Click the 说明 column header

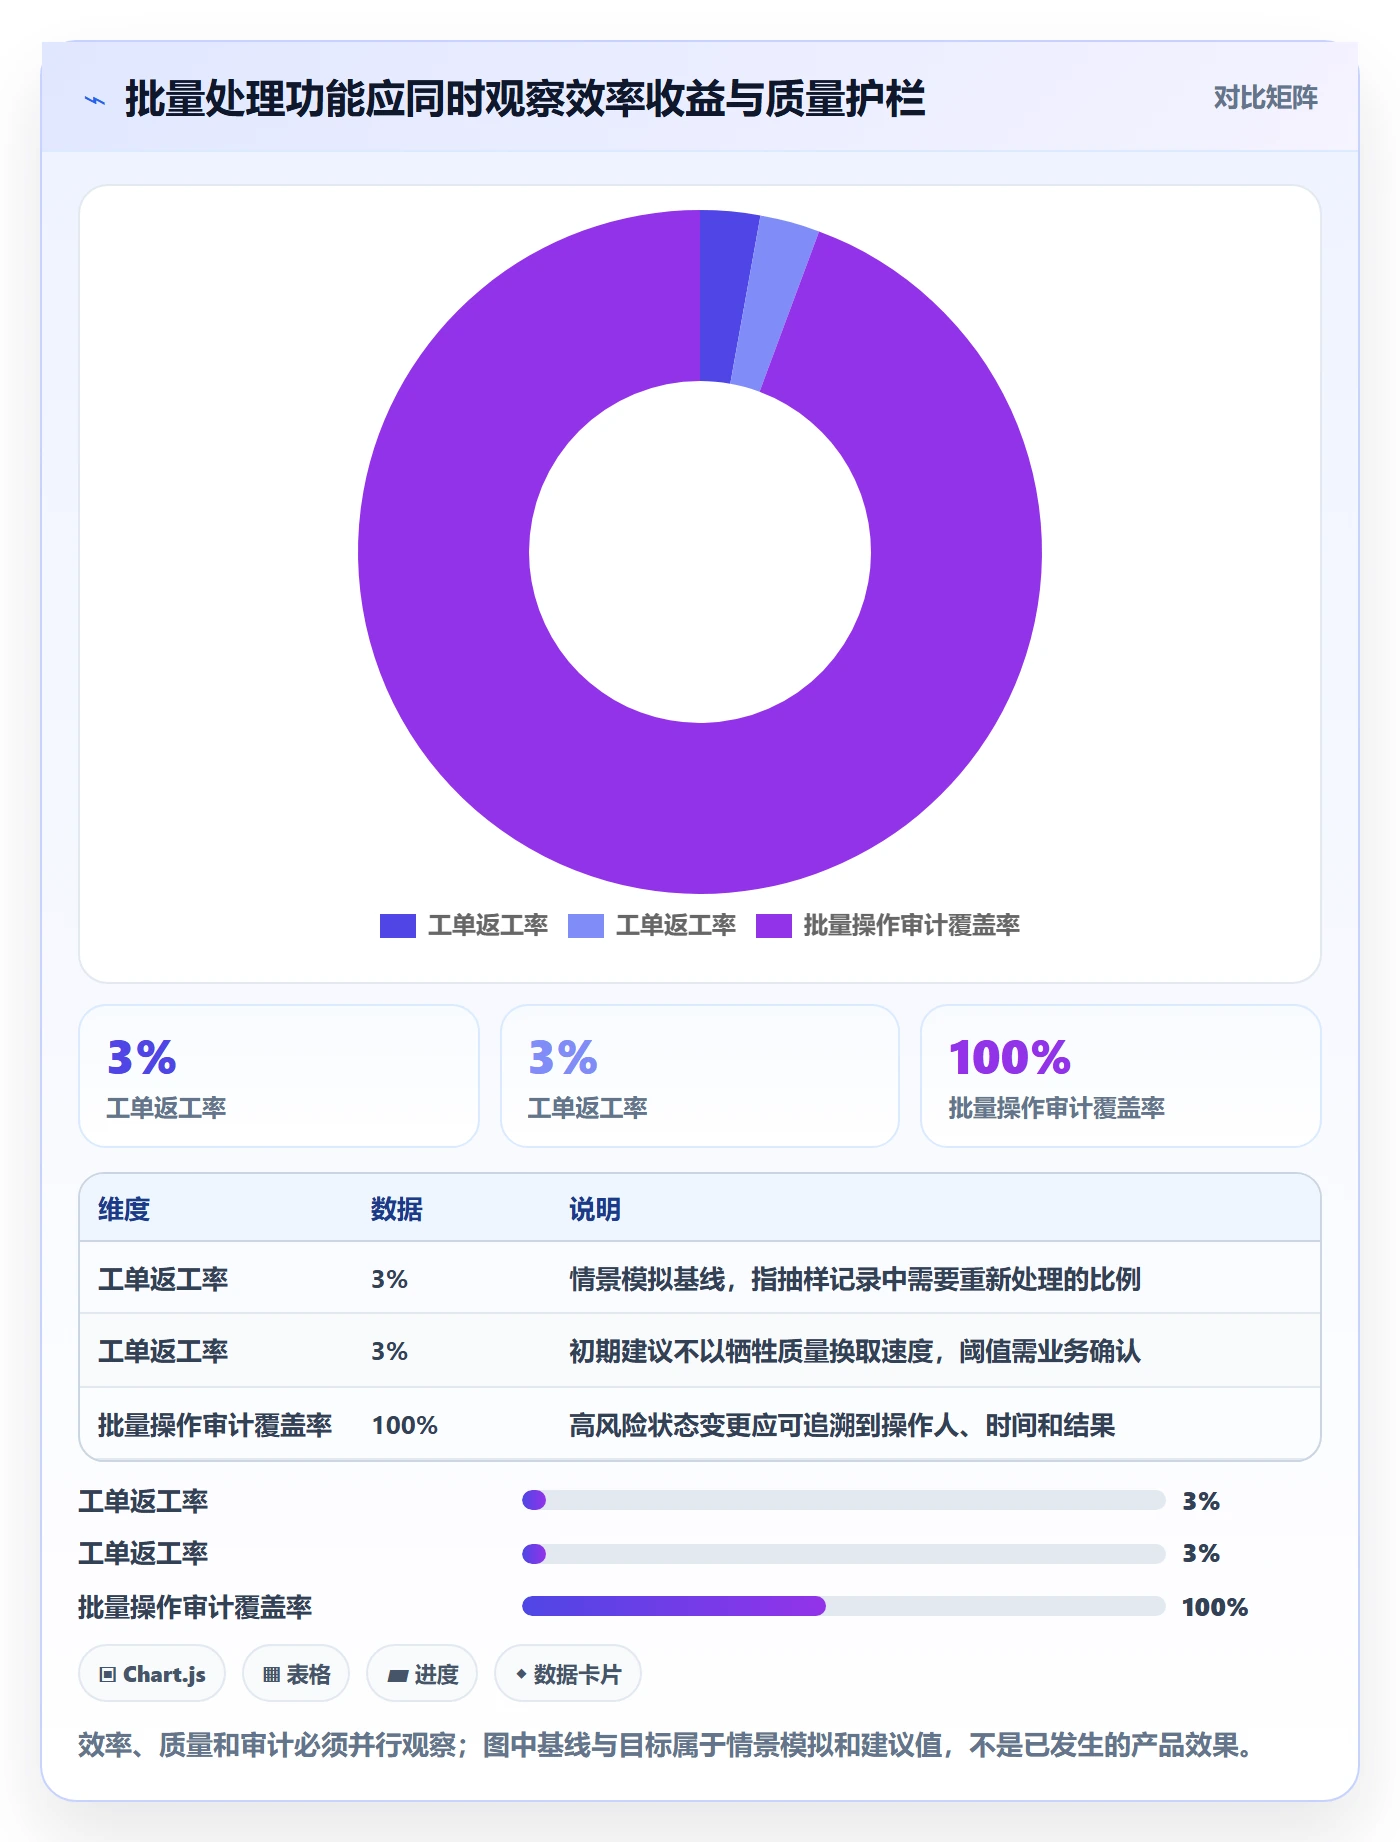(595, 1209)
